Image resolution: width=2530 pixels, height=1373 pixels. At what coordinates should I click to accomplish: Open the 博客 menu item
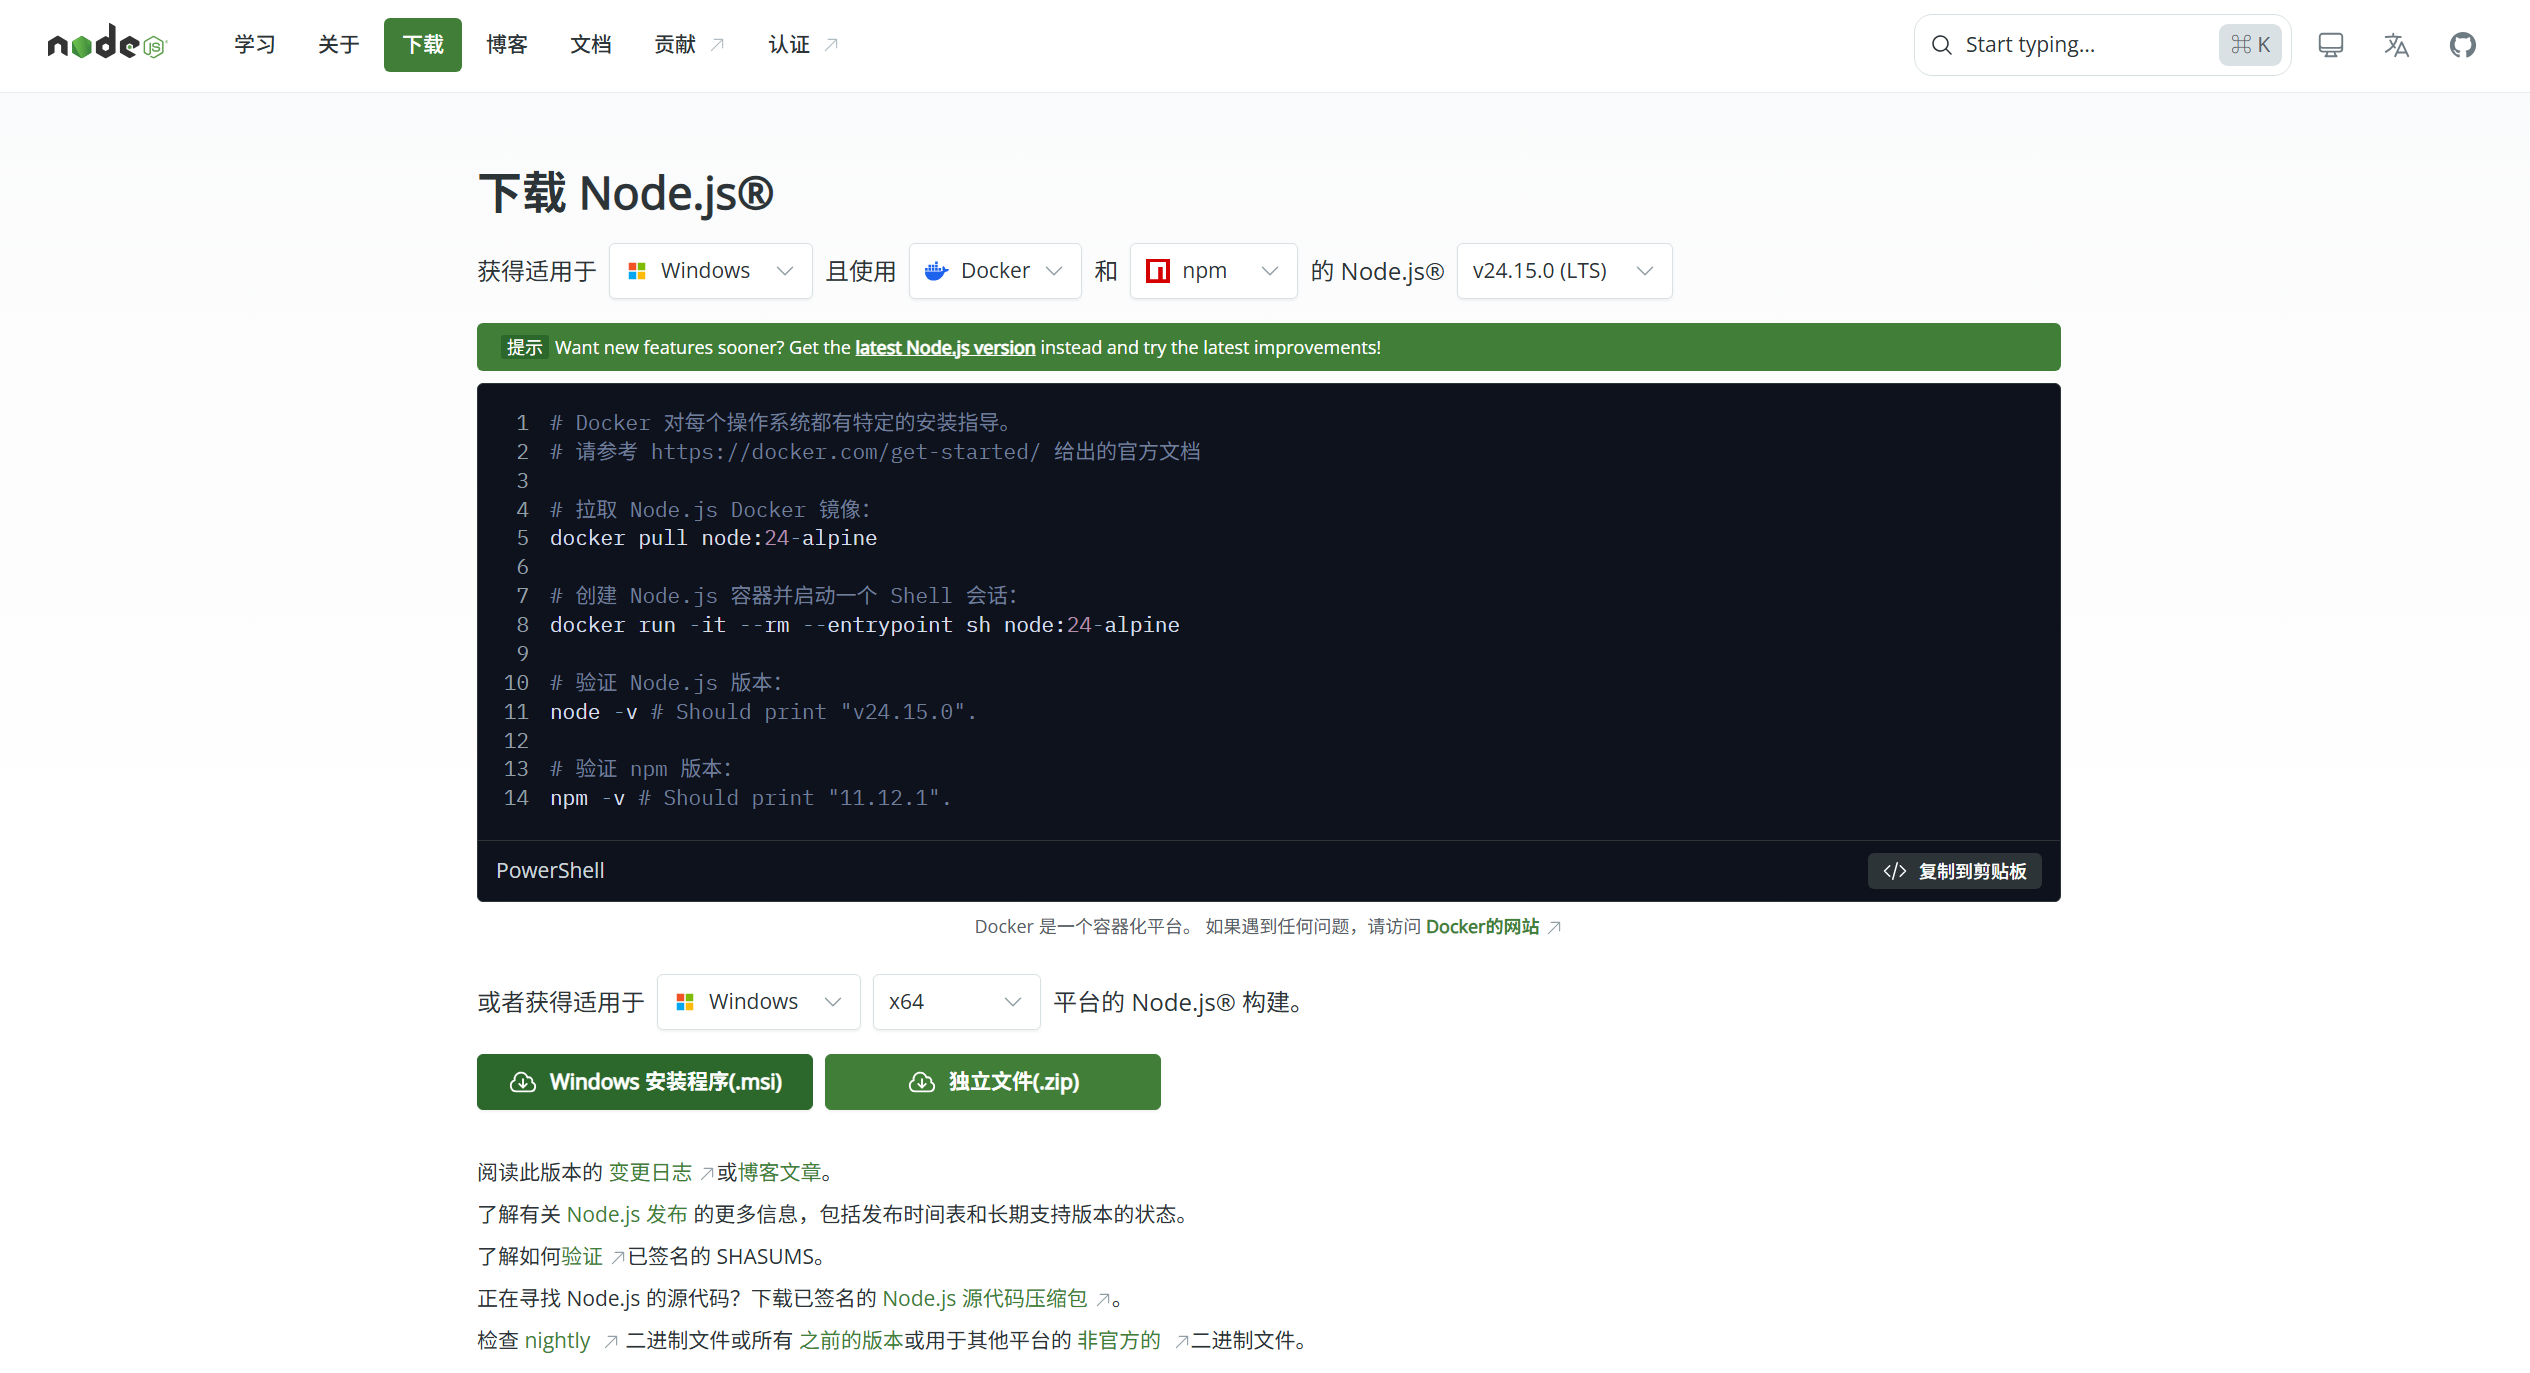(506, 45)
